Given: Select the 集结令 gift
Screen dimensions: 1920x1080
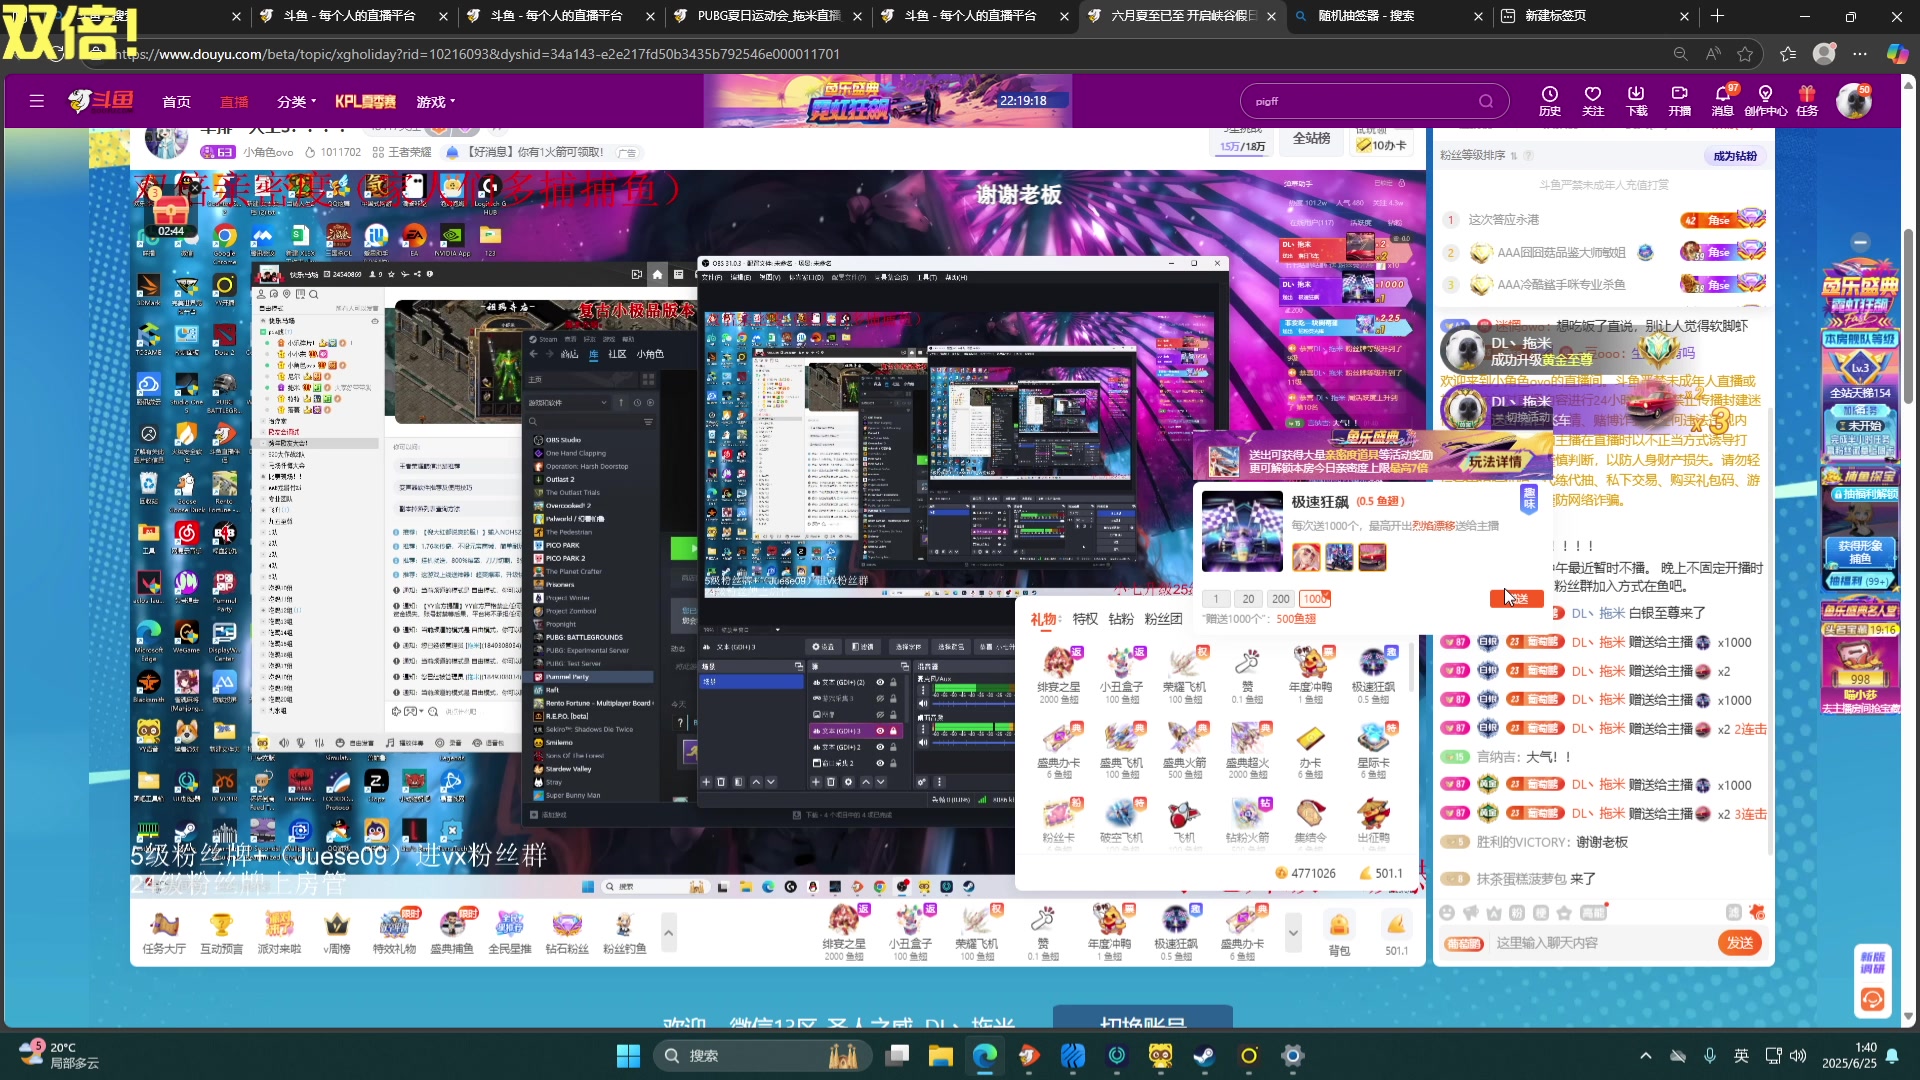Looking at the screenshot, I should point(1310,824).
